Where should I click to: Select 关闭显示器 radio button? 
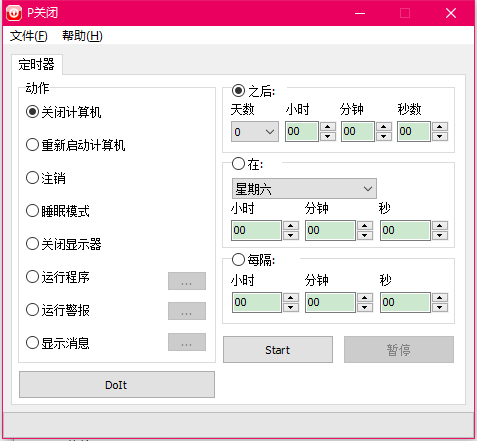63,244
